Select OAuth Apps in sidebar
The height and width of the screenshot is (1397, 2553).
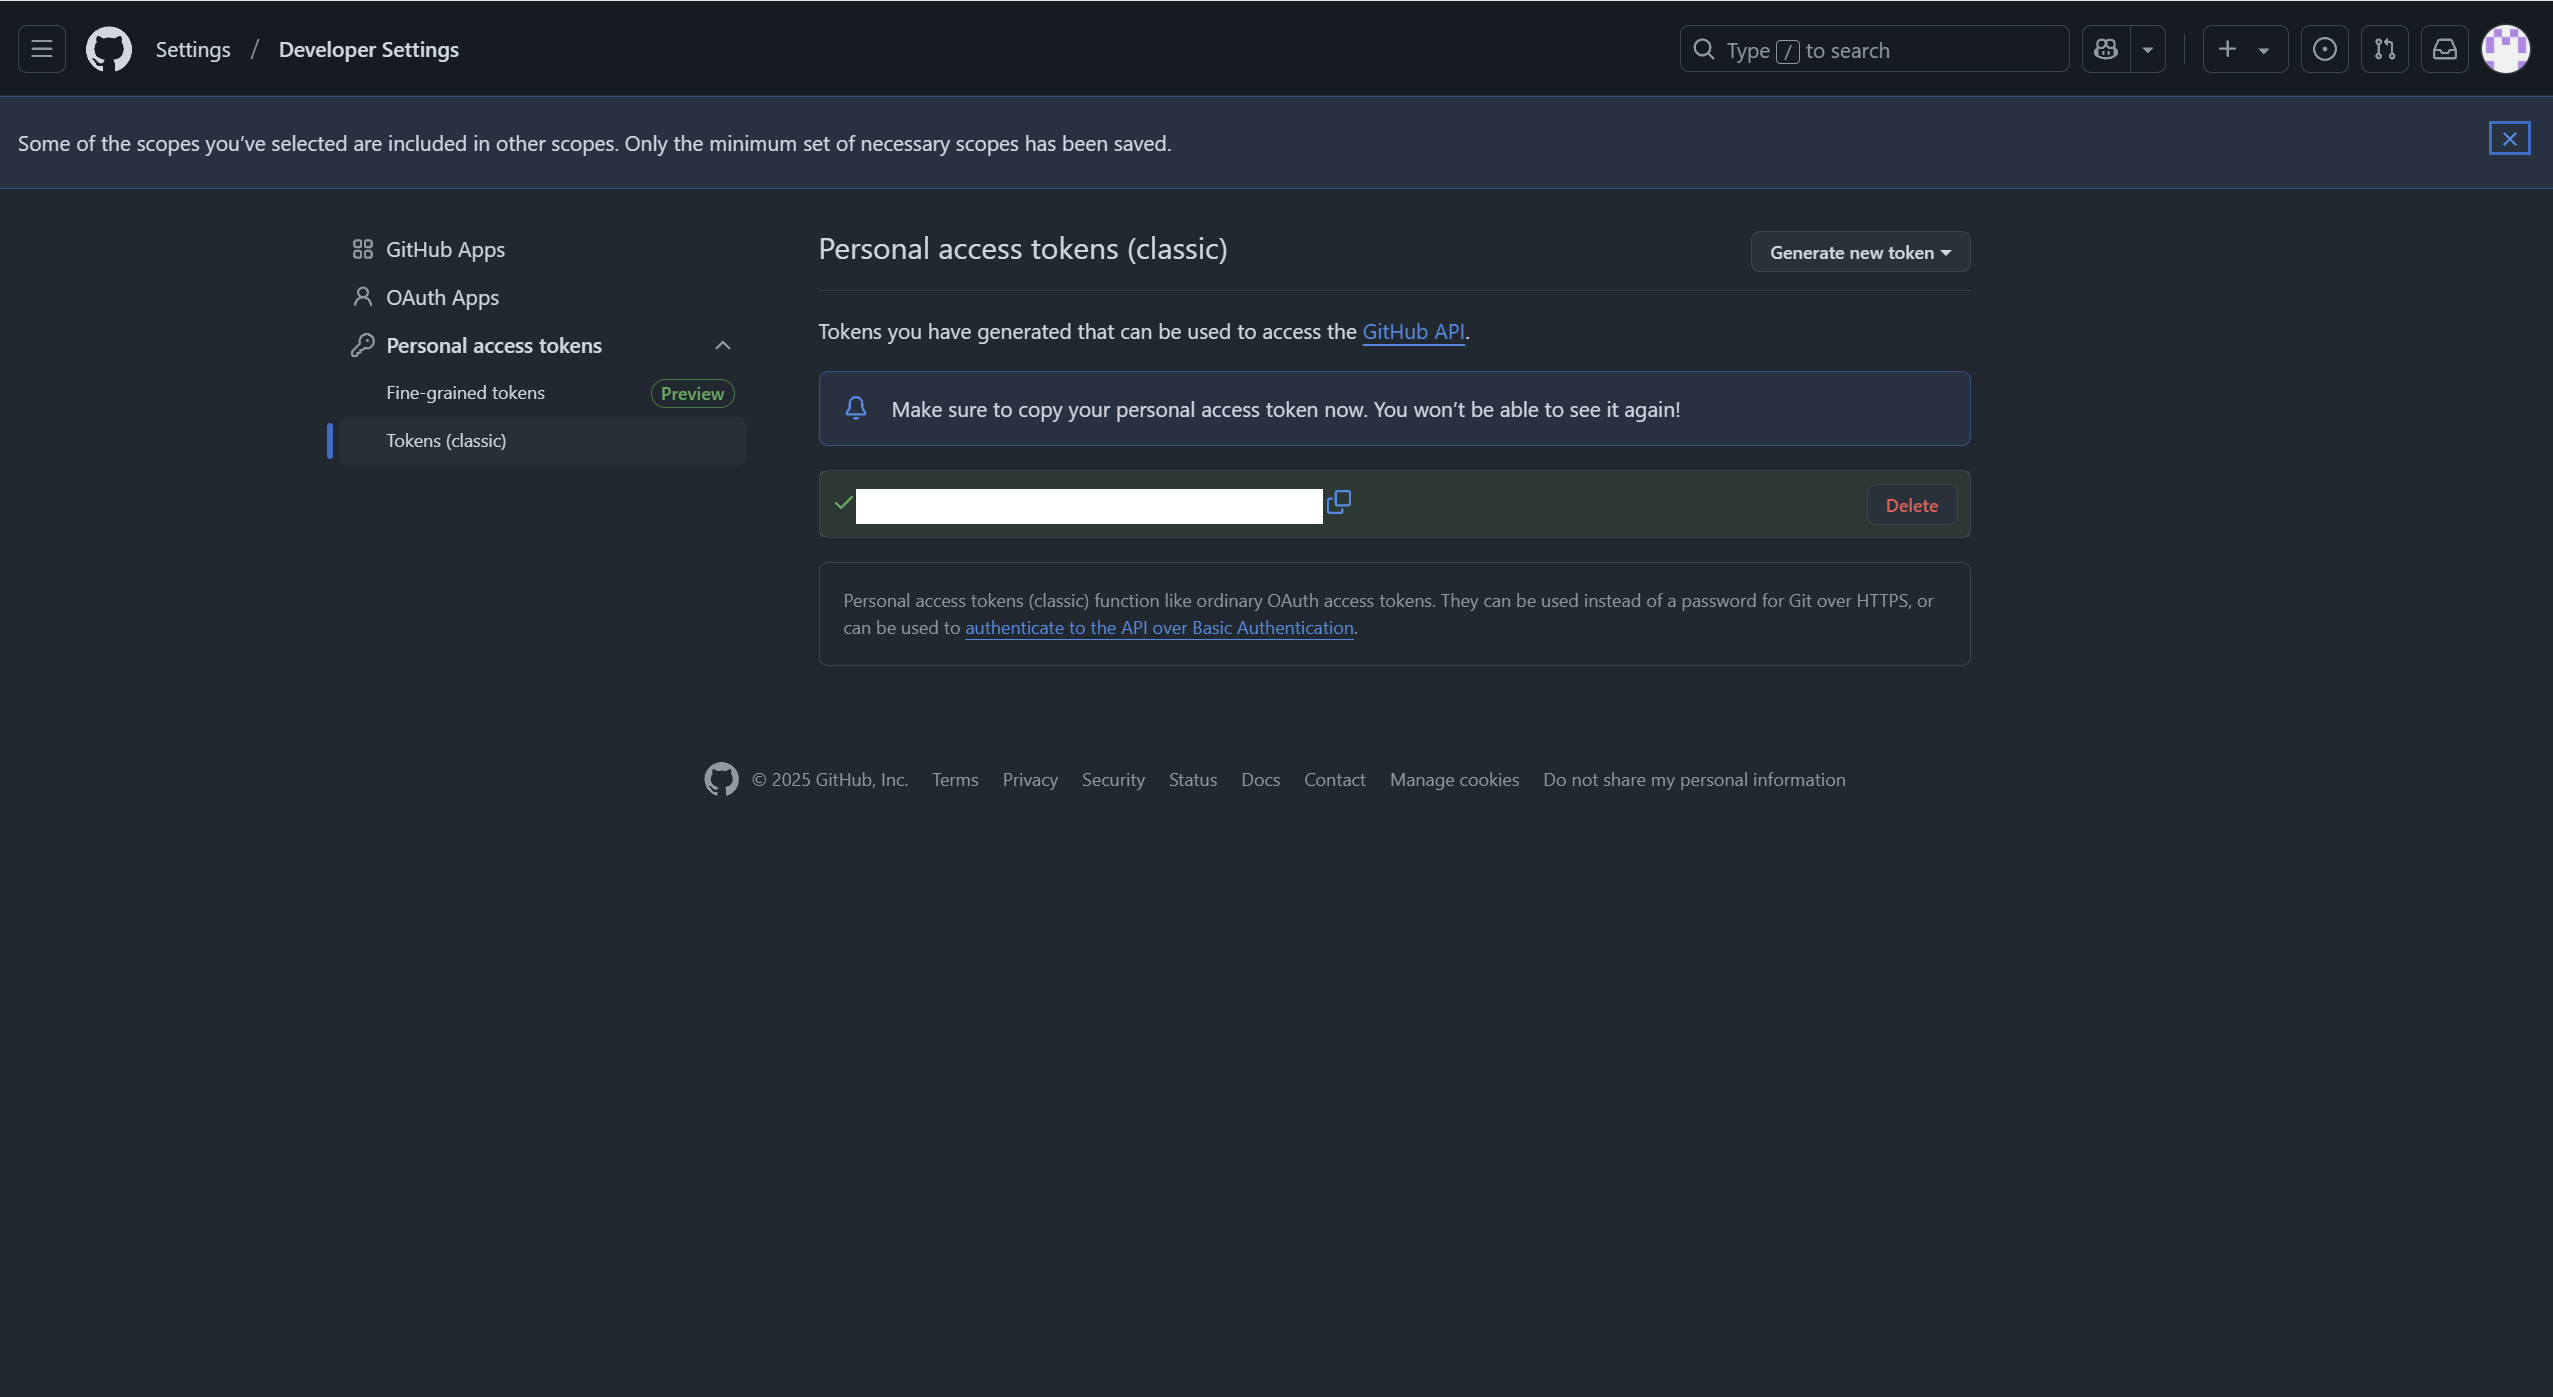coord(442,298)
